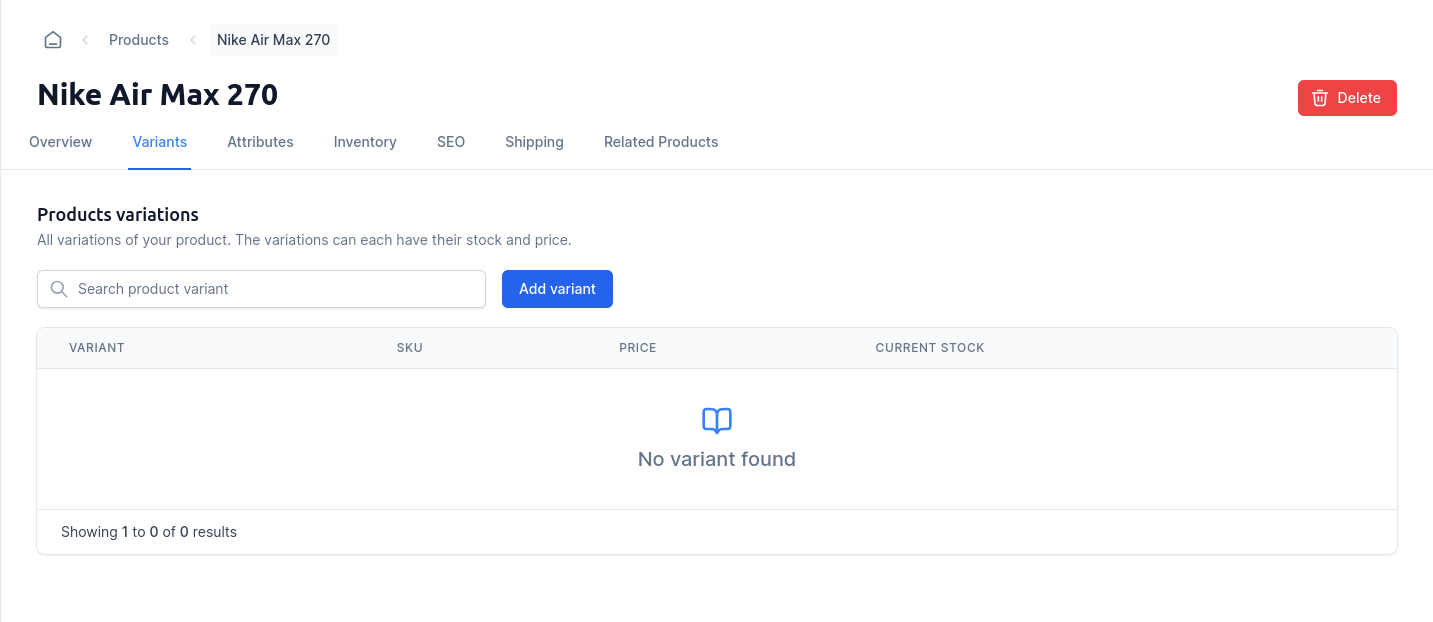Go to the Inventory tab
Screen dimensions: 1433x622
tap(365, 142)
